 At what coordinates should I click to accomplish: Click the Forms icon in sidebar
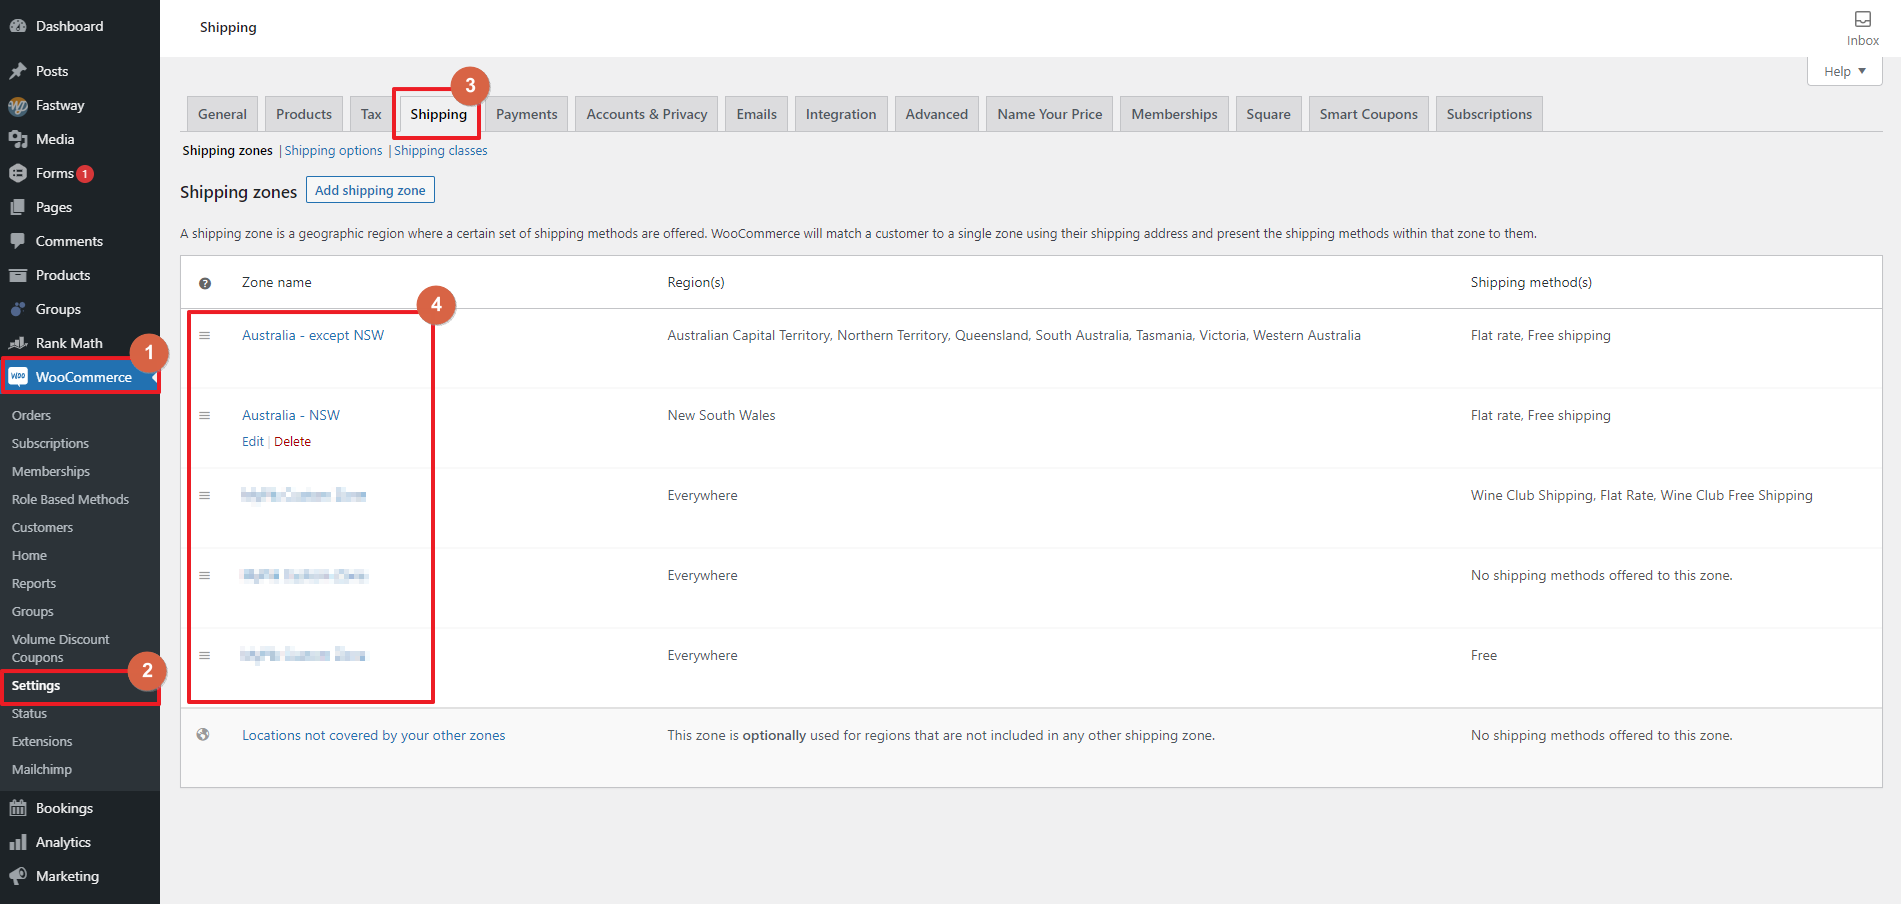(x=18, y=173)
